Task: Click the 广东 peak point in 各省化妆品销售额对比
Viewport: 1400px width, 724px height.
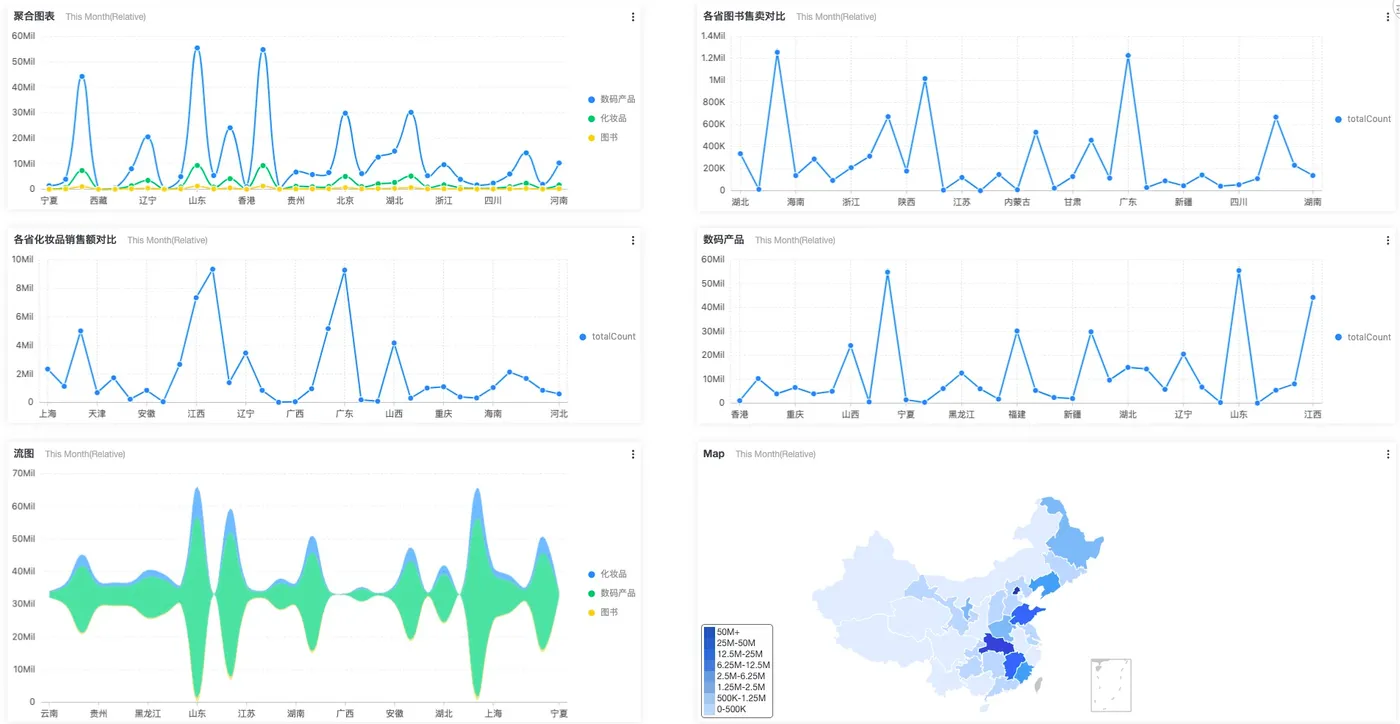Action: 345,270
